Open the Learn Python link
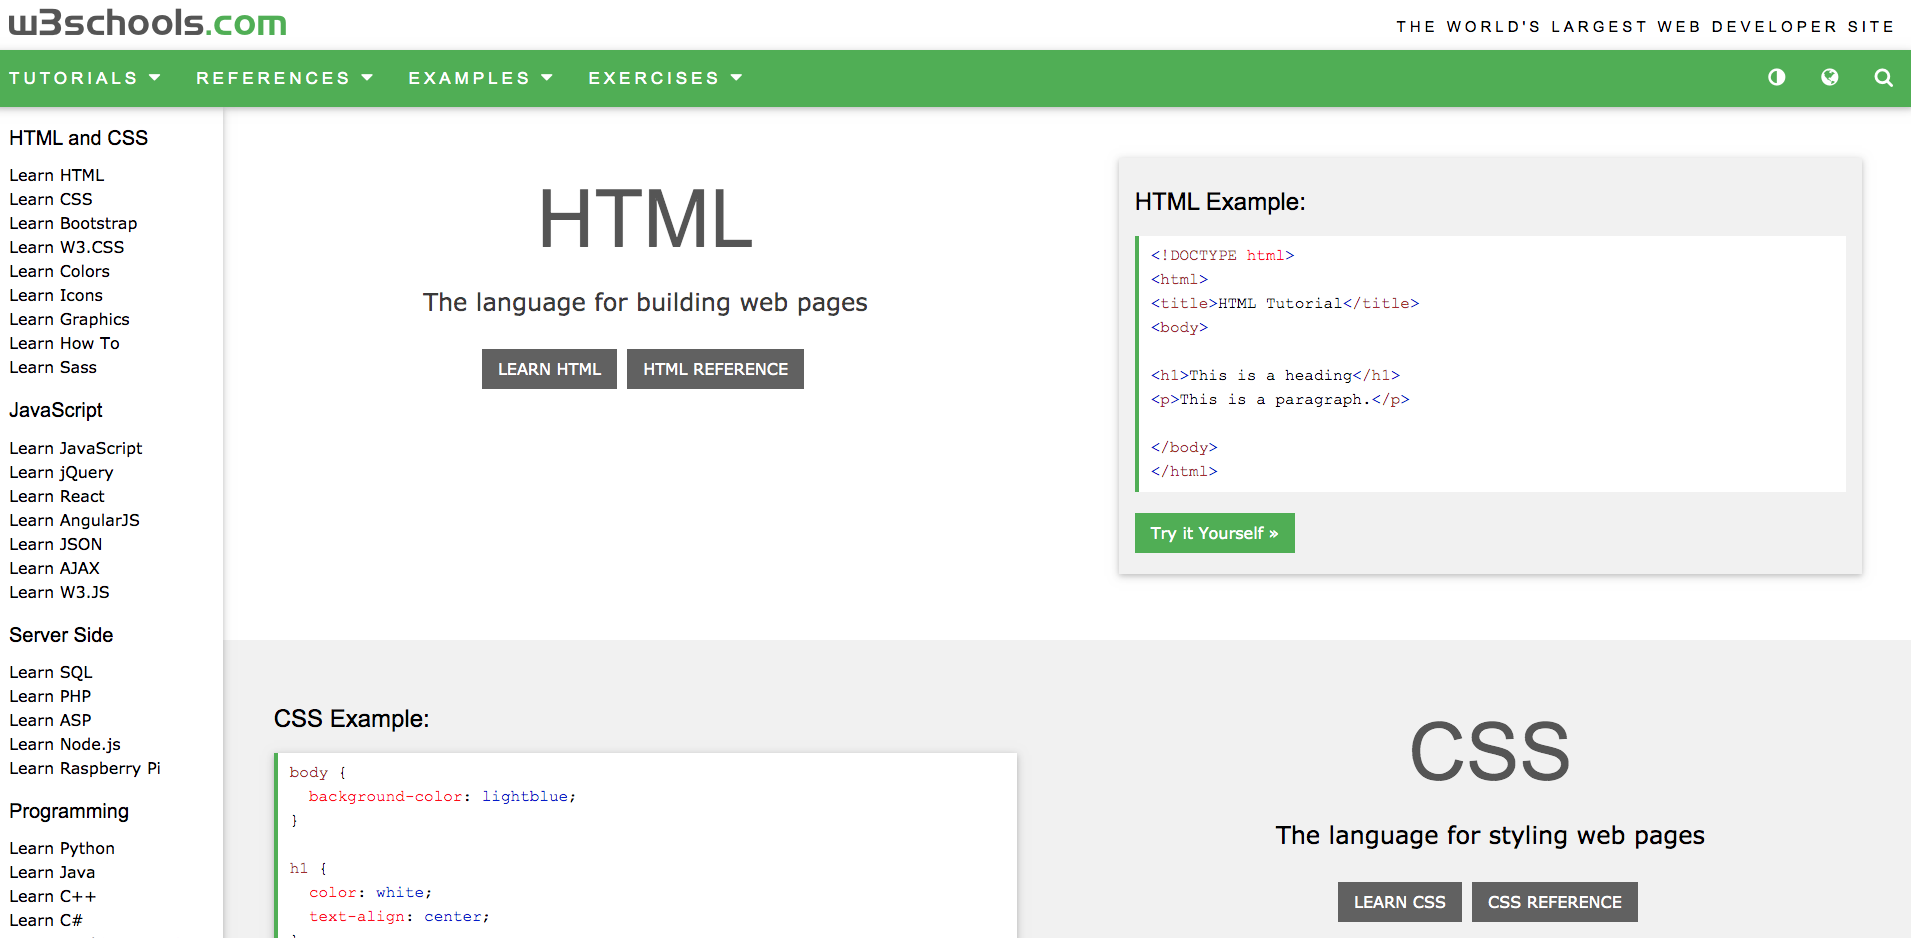Viewport: 1911px width, 938px height. (62, 848)
